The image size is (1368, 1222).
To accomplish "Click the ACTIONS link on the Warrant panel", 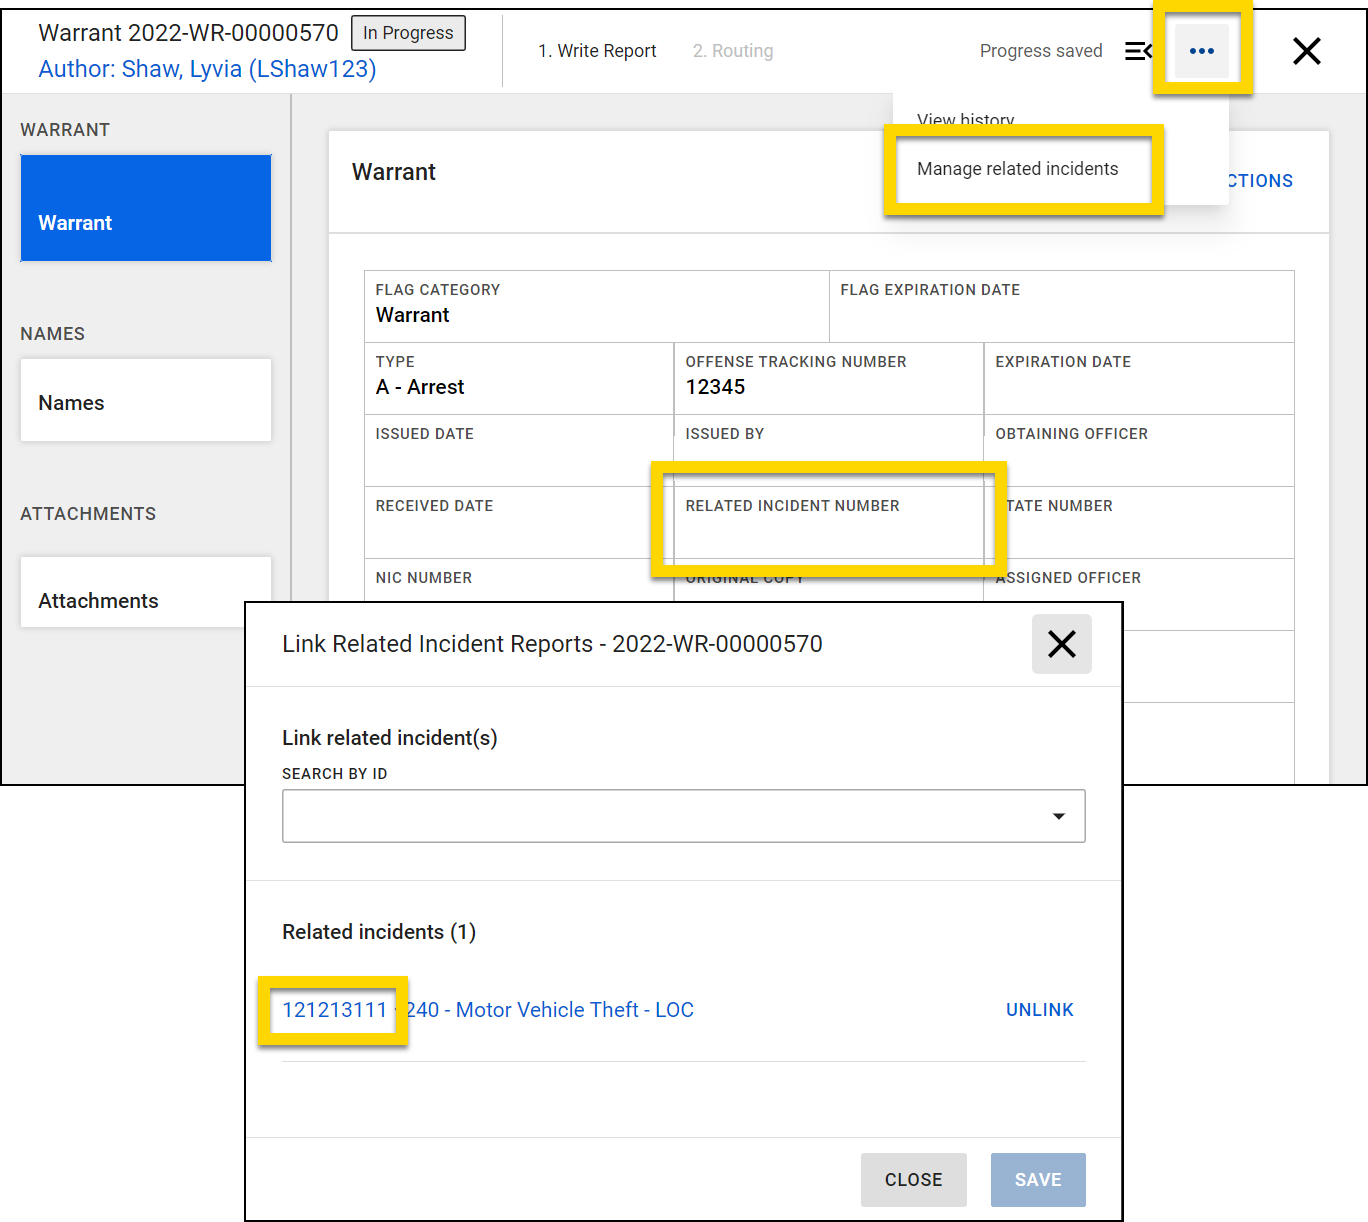I will click(1257, 180).
